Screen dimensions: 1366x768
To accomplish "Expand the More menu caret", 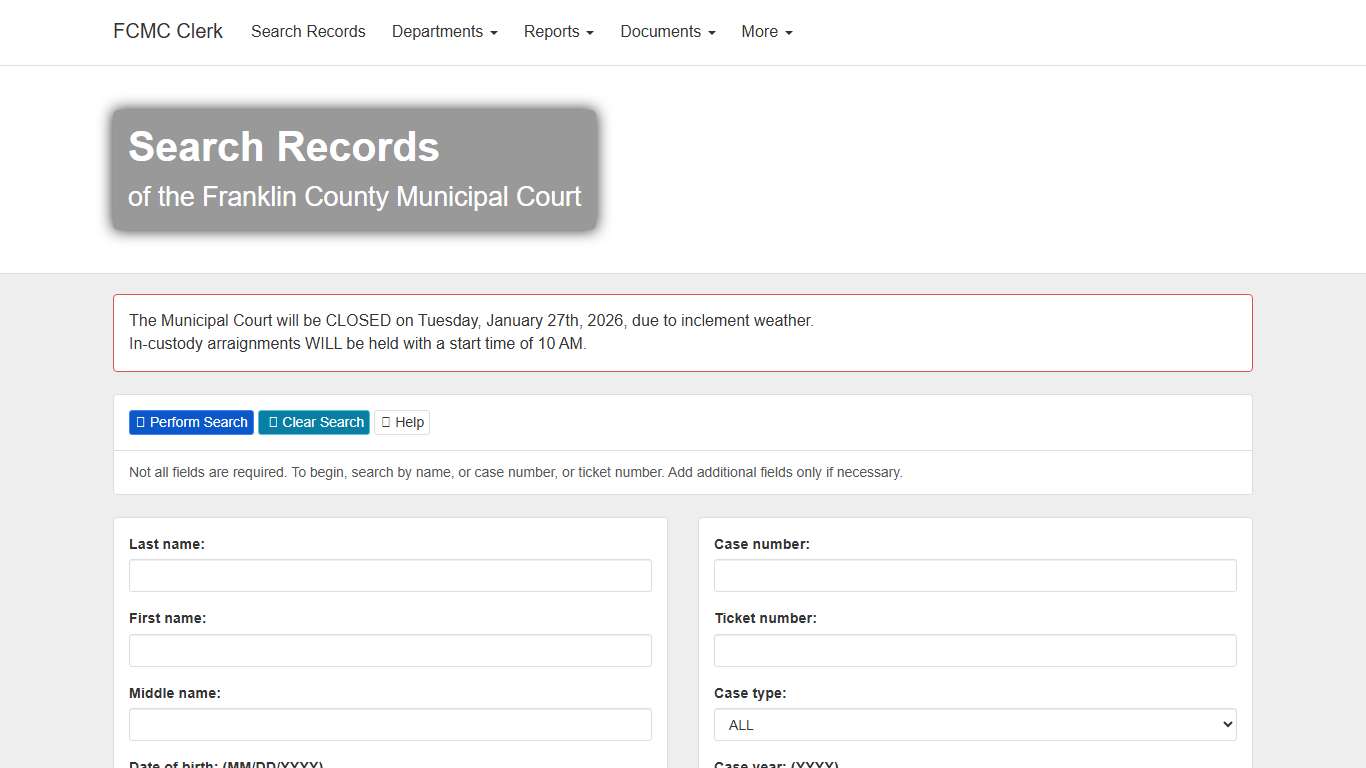I will pyautogui.click(x=789, y=32).
